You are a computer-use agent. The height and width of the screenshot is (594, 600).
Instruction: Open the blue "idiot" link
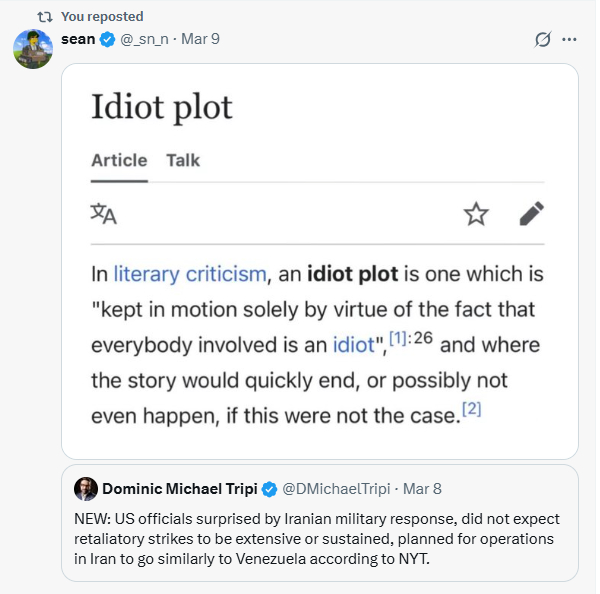tap(353, 345)
